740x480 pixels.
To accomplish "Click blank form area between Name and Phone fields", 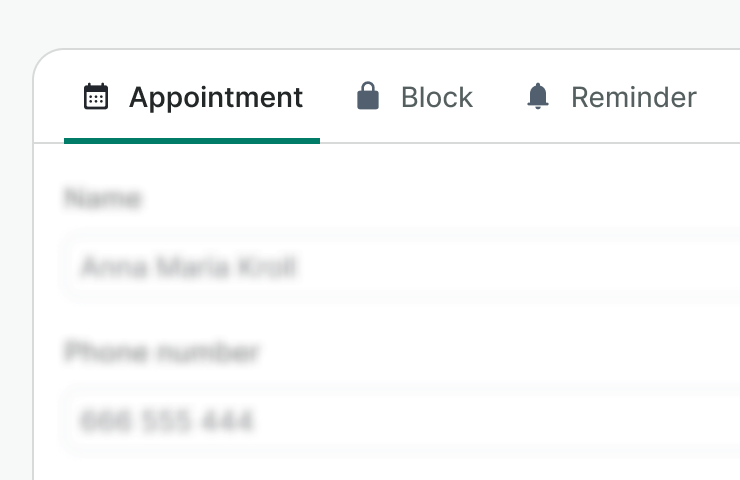I will [400, 316].
